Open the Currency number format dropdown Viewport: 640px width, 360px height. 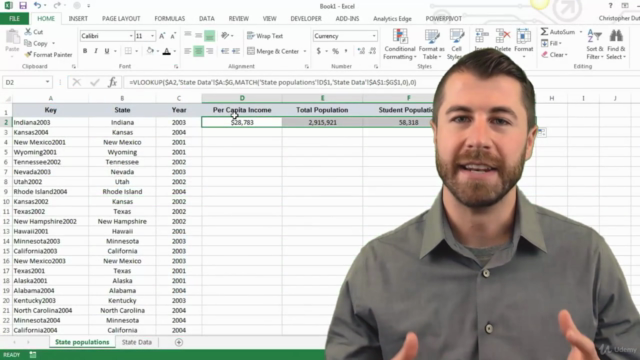[373, 36]
